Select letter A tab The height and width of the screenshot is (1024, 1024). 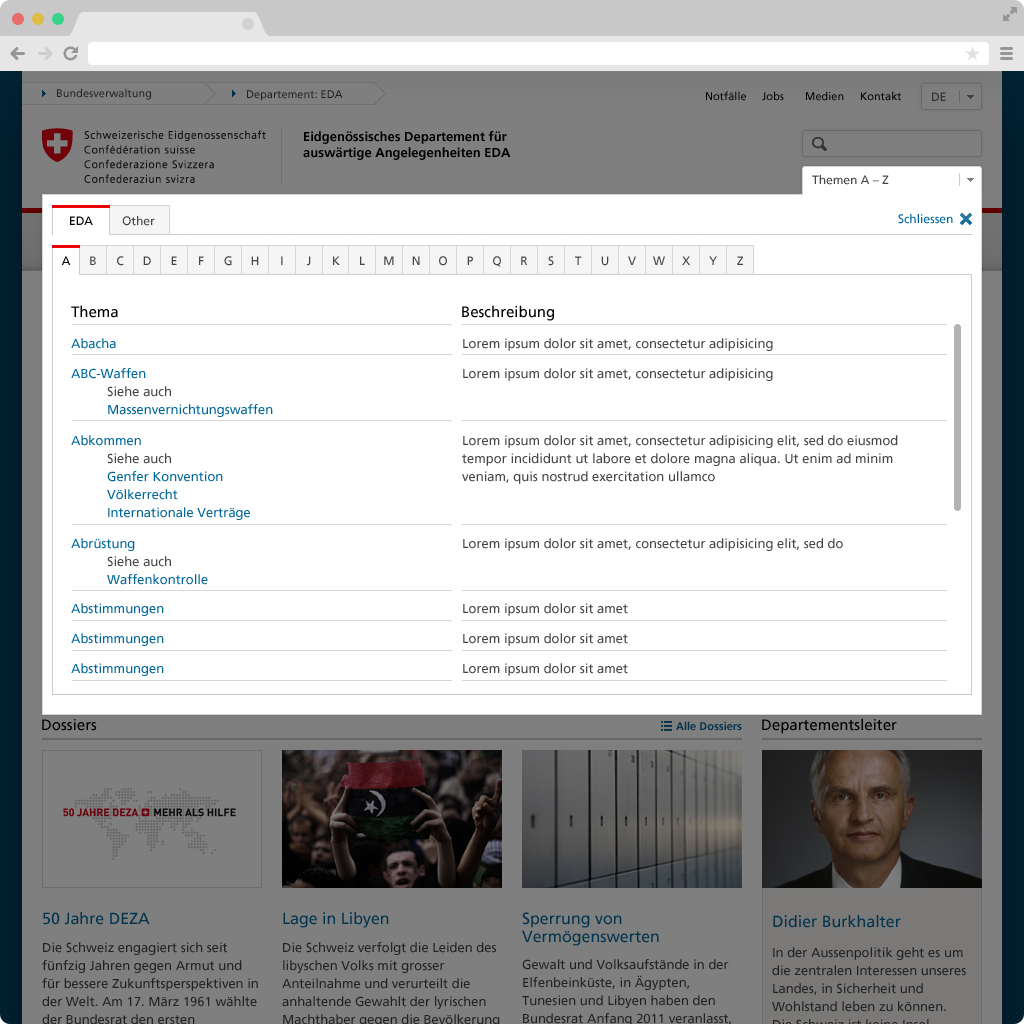(66, 260)
